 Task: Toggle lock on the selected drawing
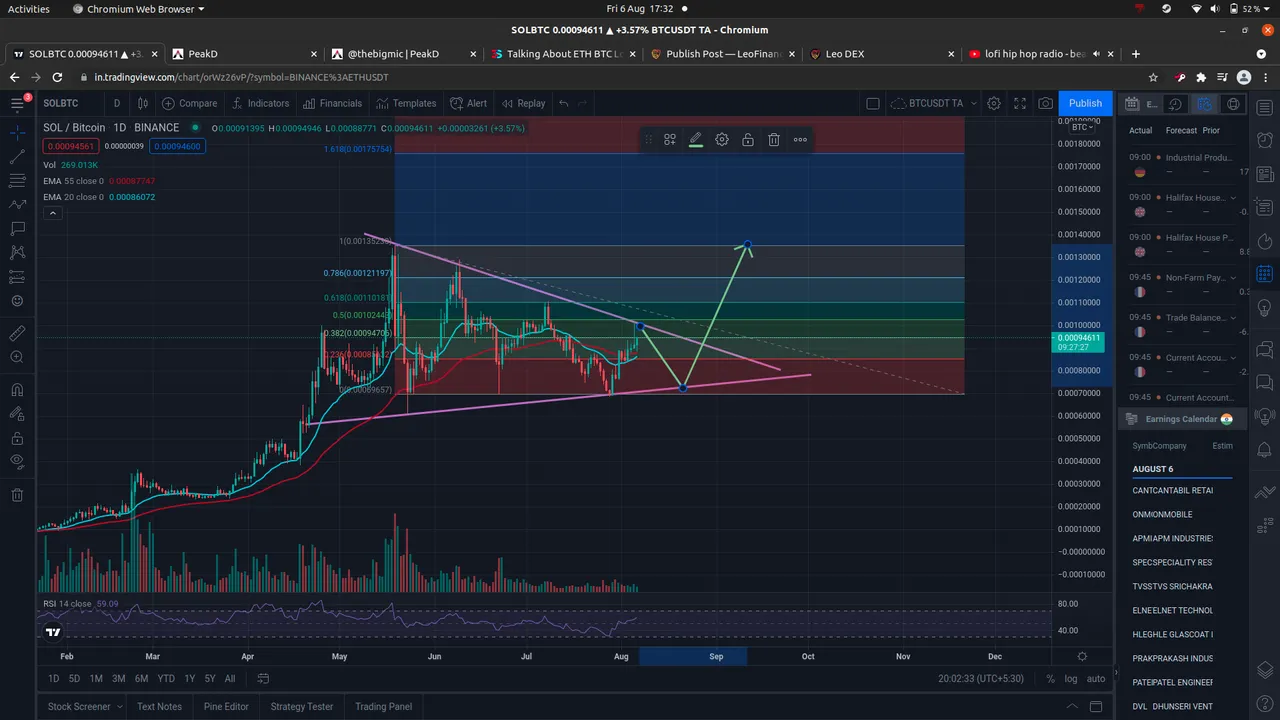(748, 140)
